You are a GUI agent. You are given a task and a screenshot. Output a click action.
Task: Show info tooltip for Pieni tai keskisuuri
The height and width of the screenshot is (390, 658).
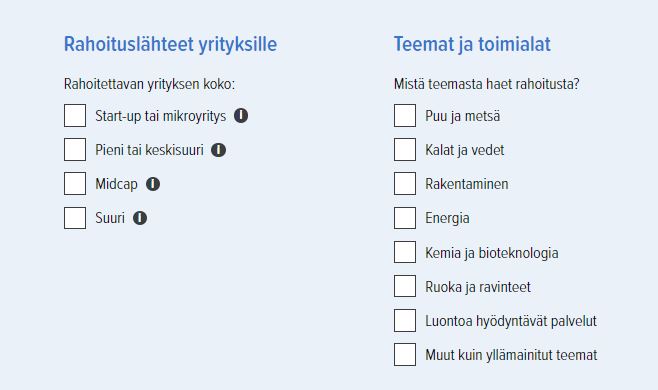[x=218, y=150]
